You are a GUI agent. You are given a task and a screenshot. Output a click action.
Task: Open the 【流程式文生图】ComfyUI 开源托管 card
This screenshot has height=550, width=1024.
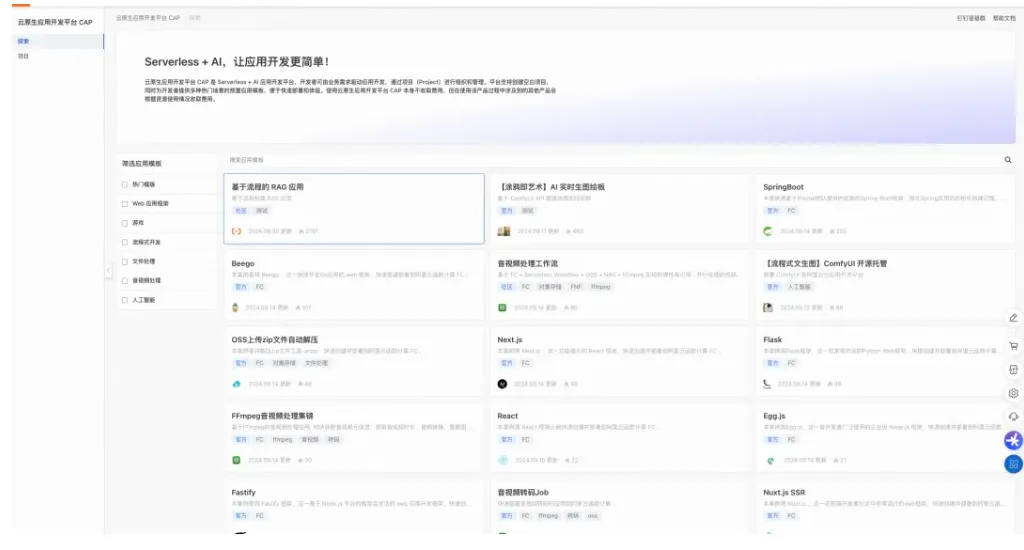(x=885, y=285)
